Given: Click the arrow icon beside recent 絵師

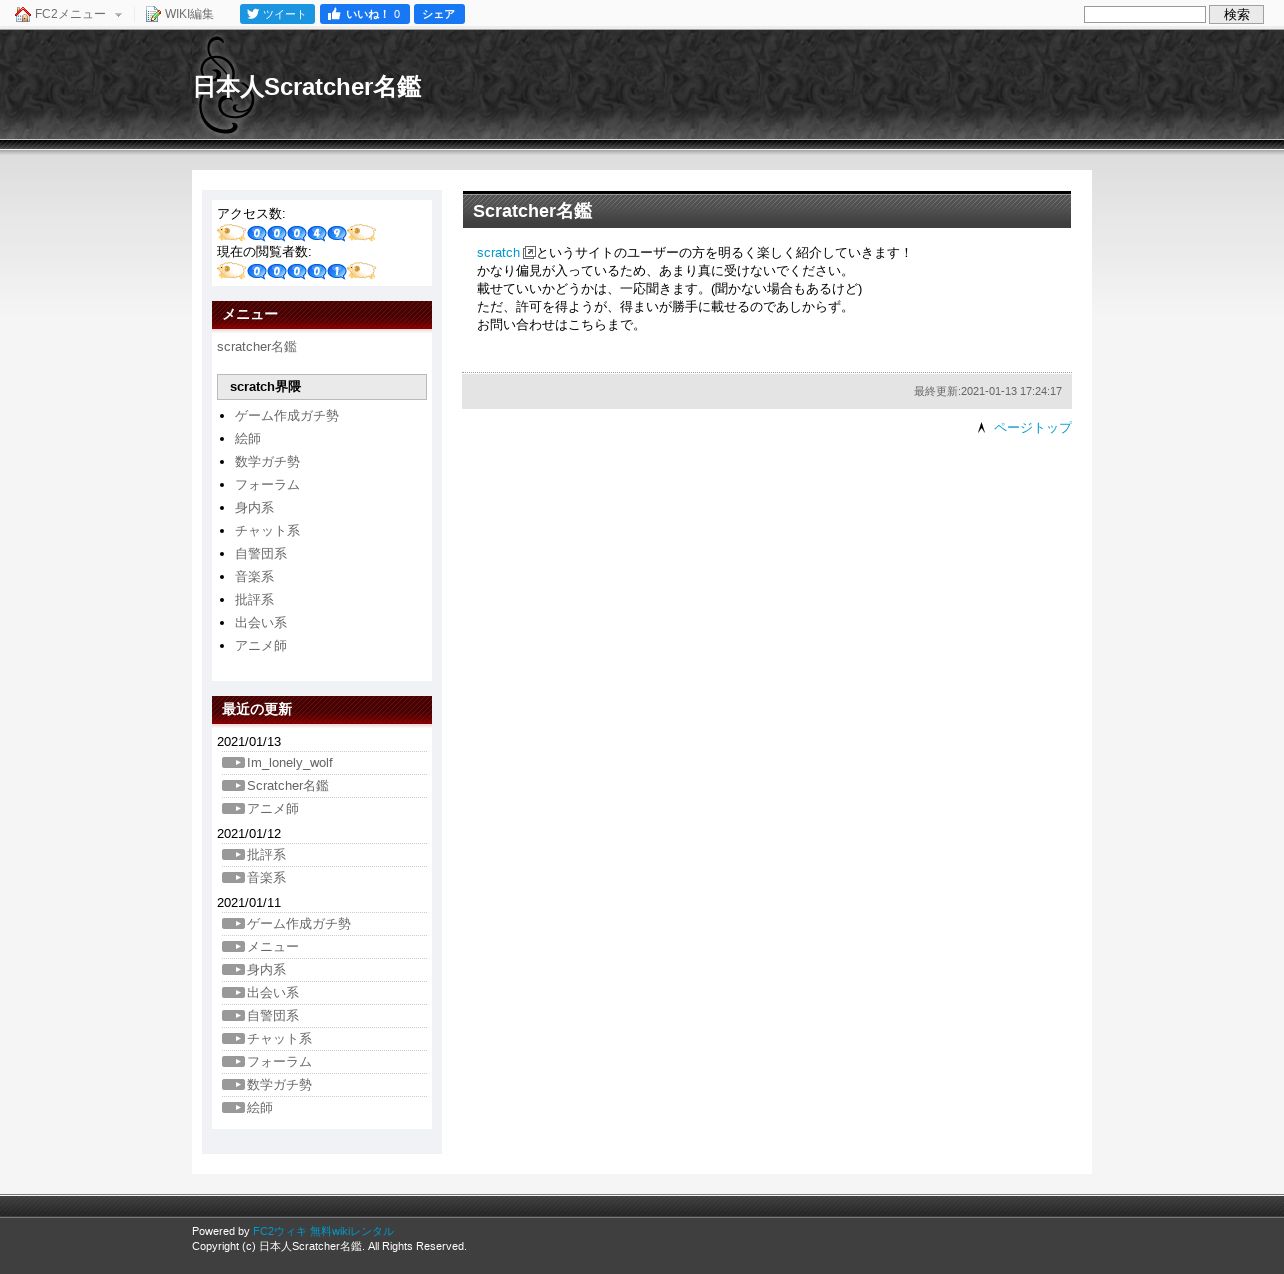Looking at the screenshot, I should (233, 1108).
